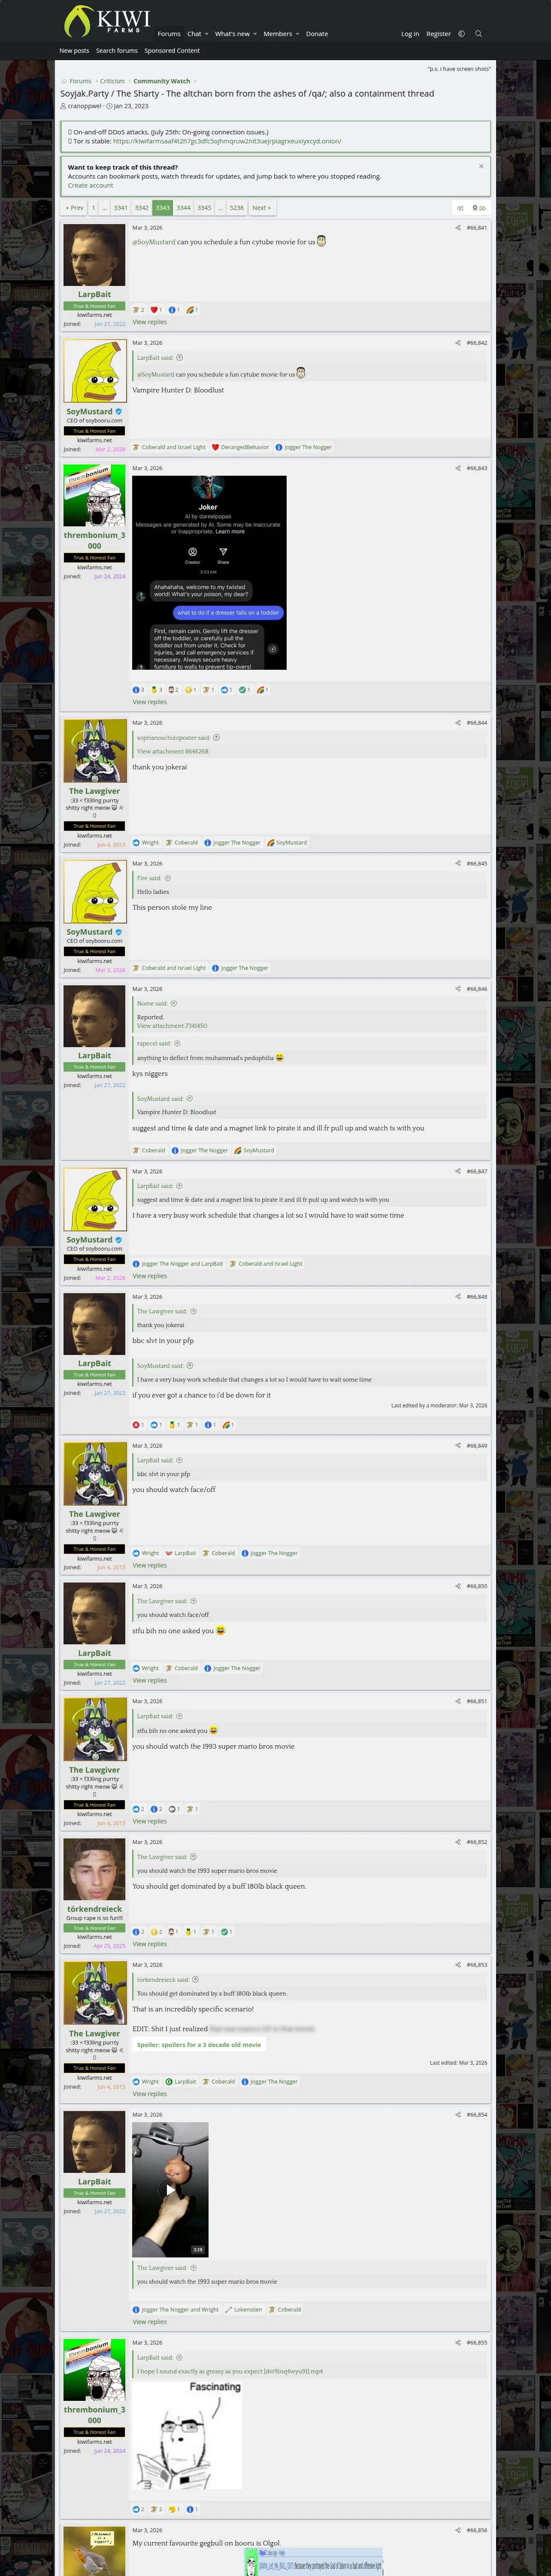
Task: Click the share icon for post #66,846
Action: (458, 989)
